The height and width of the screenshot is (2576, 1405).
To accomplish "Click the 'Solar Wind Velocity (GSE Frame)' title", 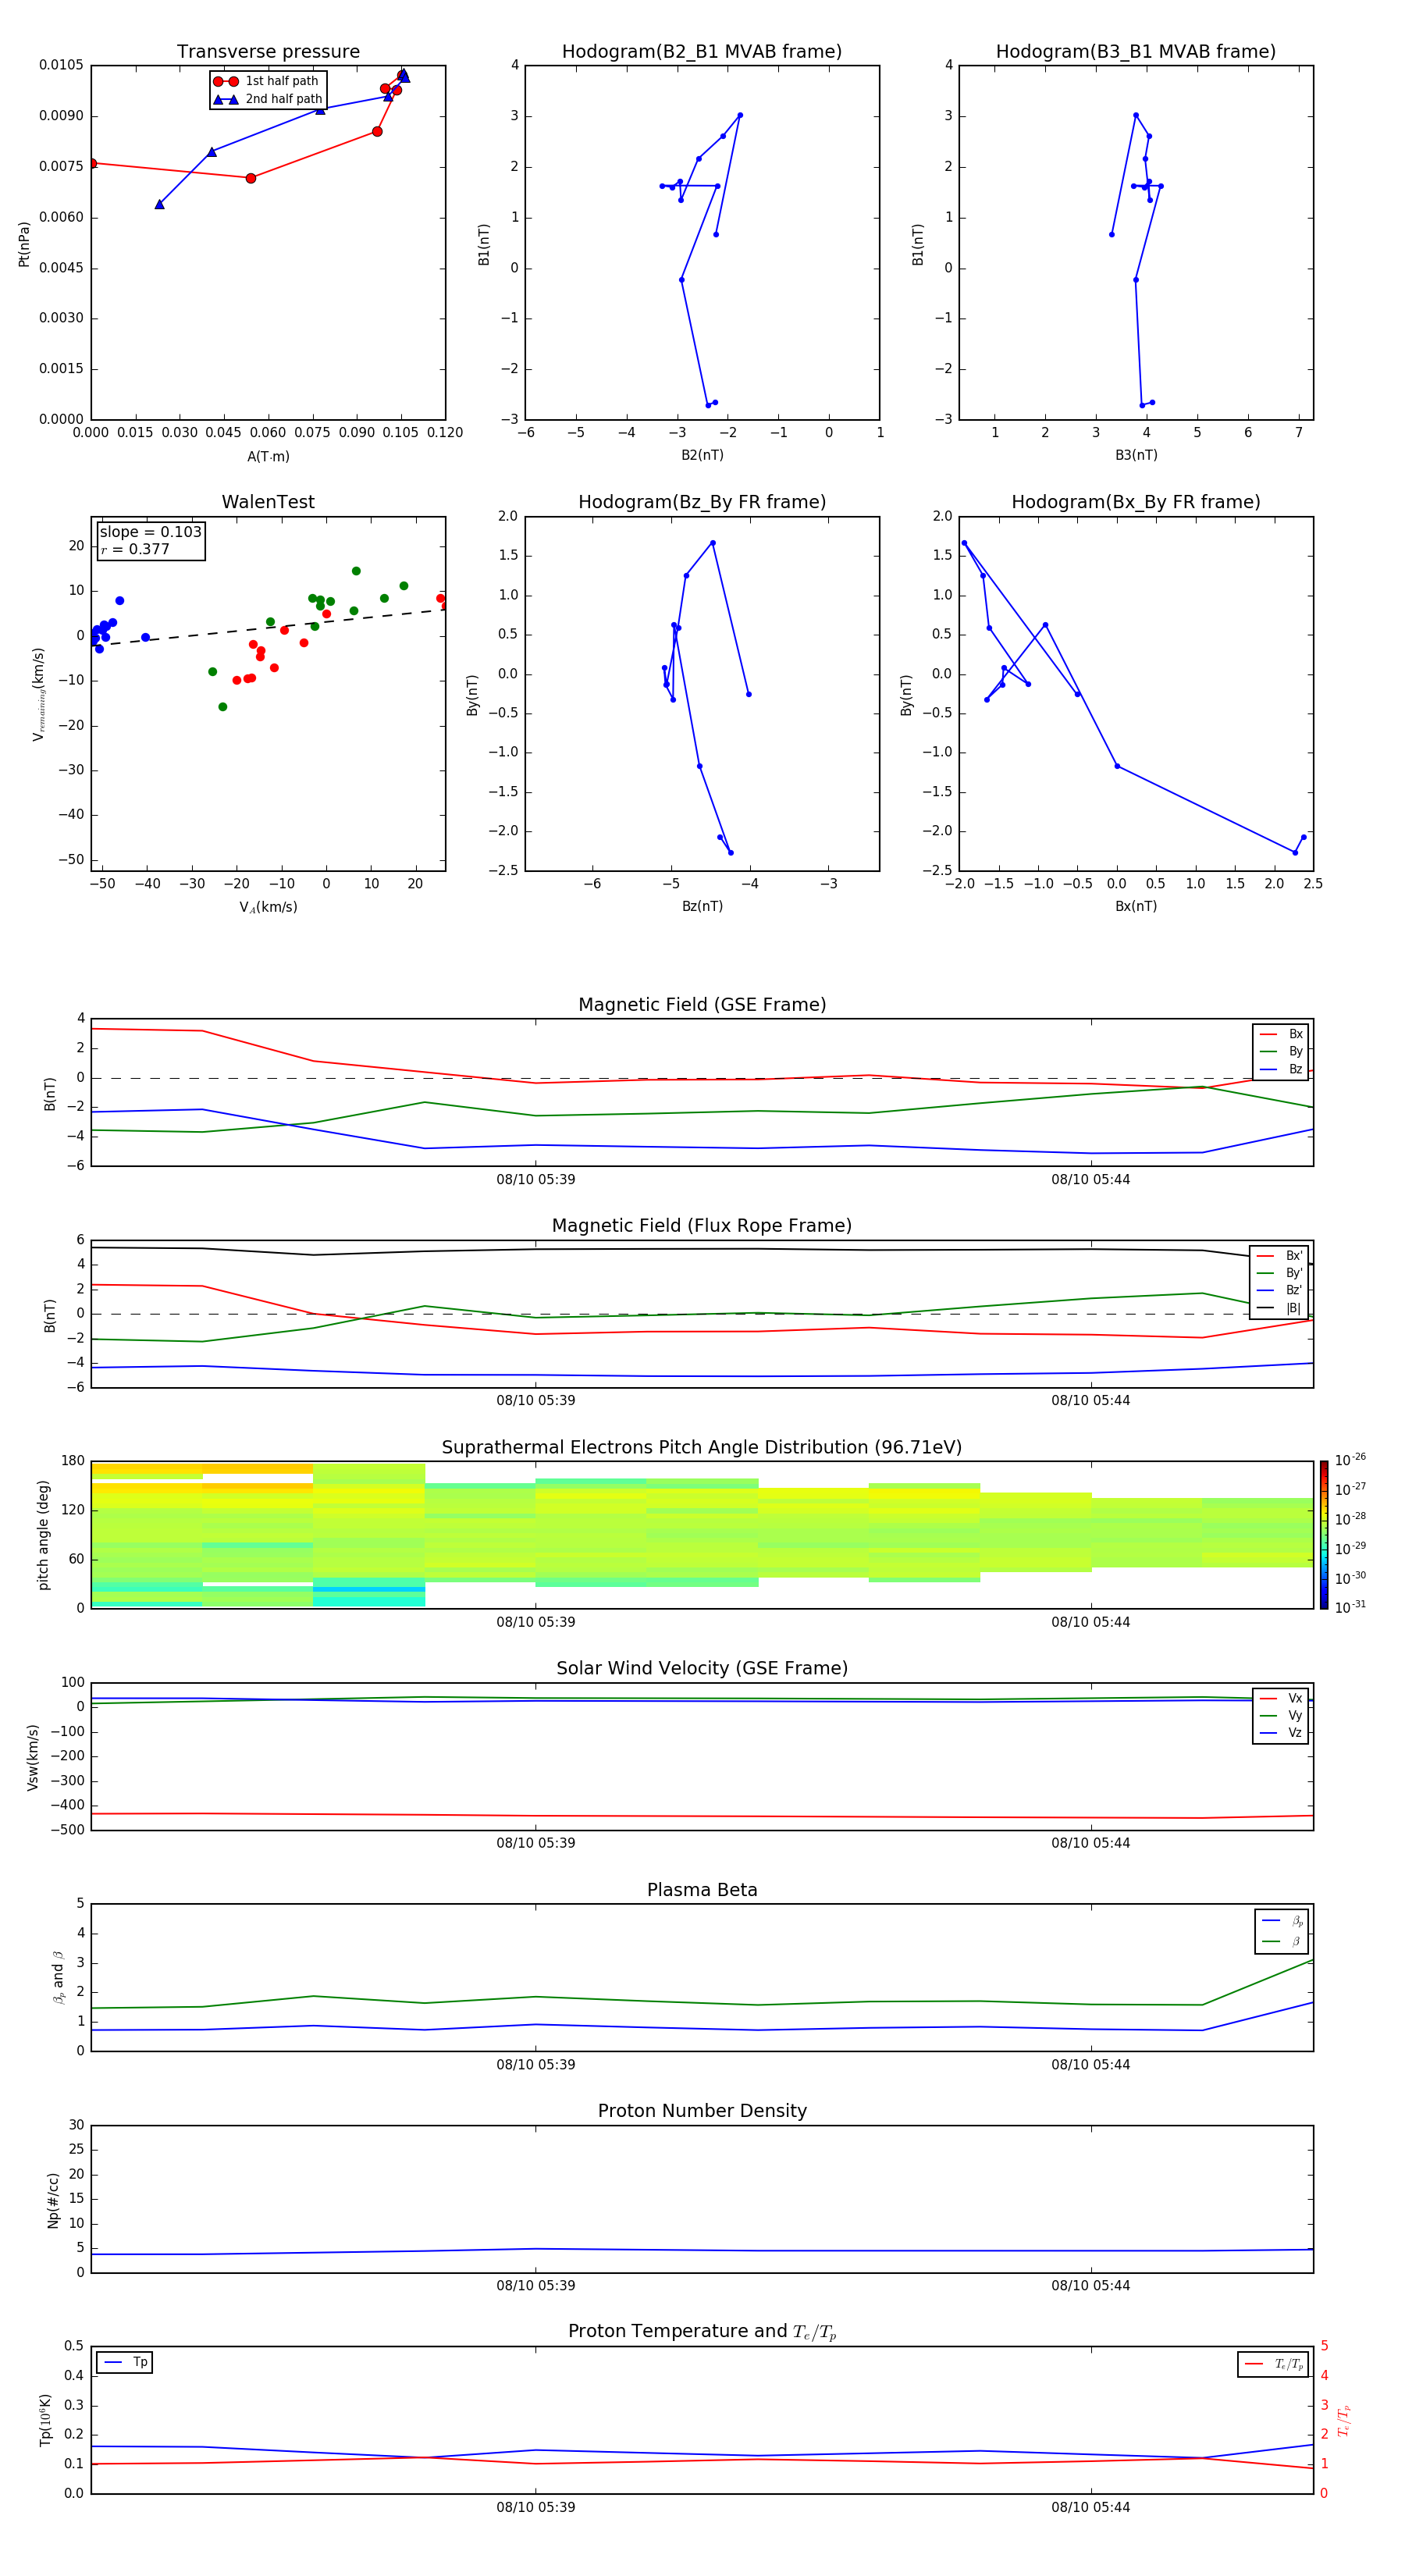I will (702, 1669).
